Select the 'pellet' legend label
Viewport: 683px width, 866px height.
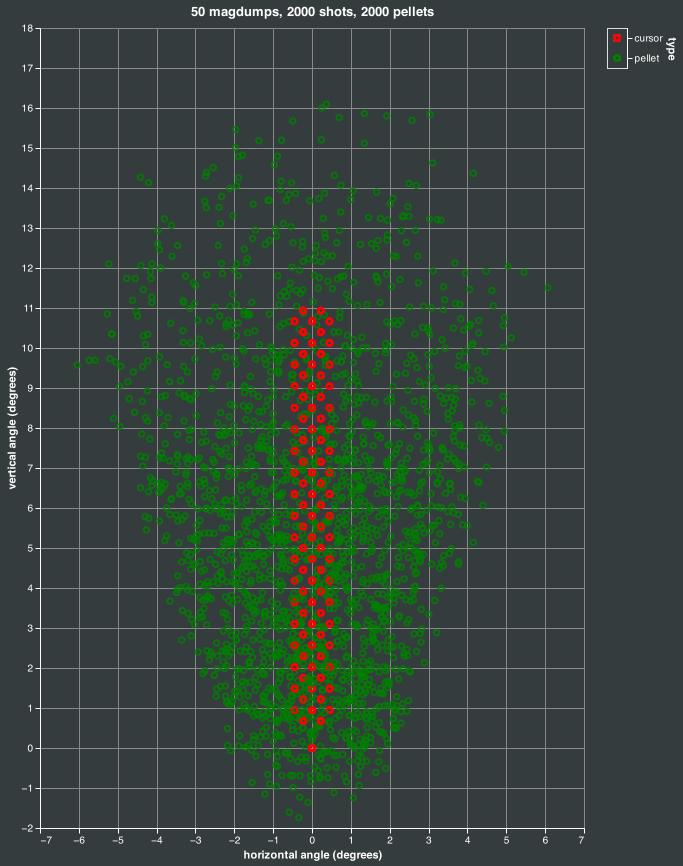[x=647, y=58]
